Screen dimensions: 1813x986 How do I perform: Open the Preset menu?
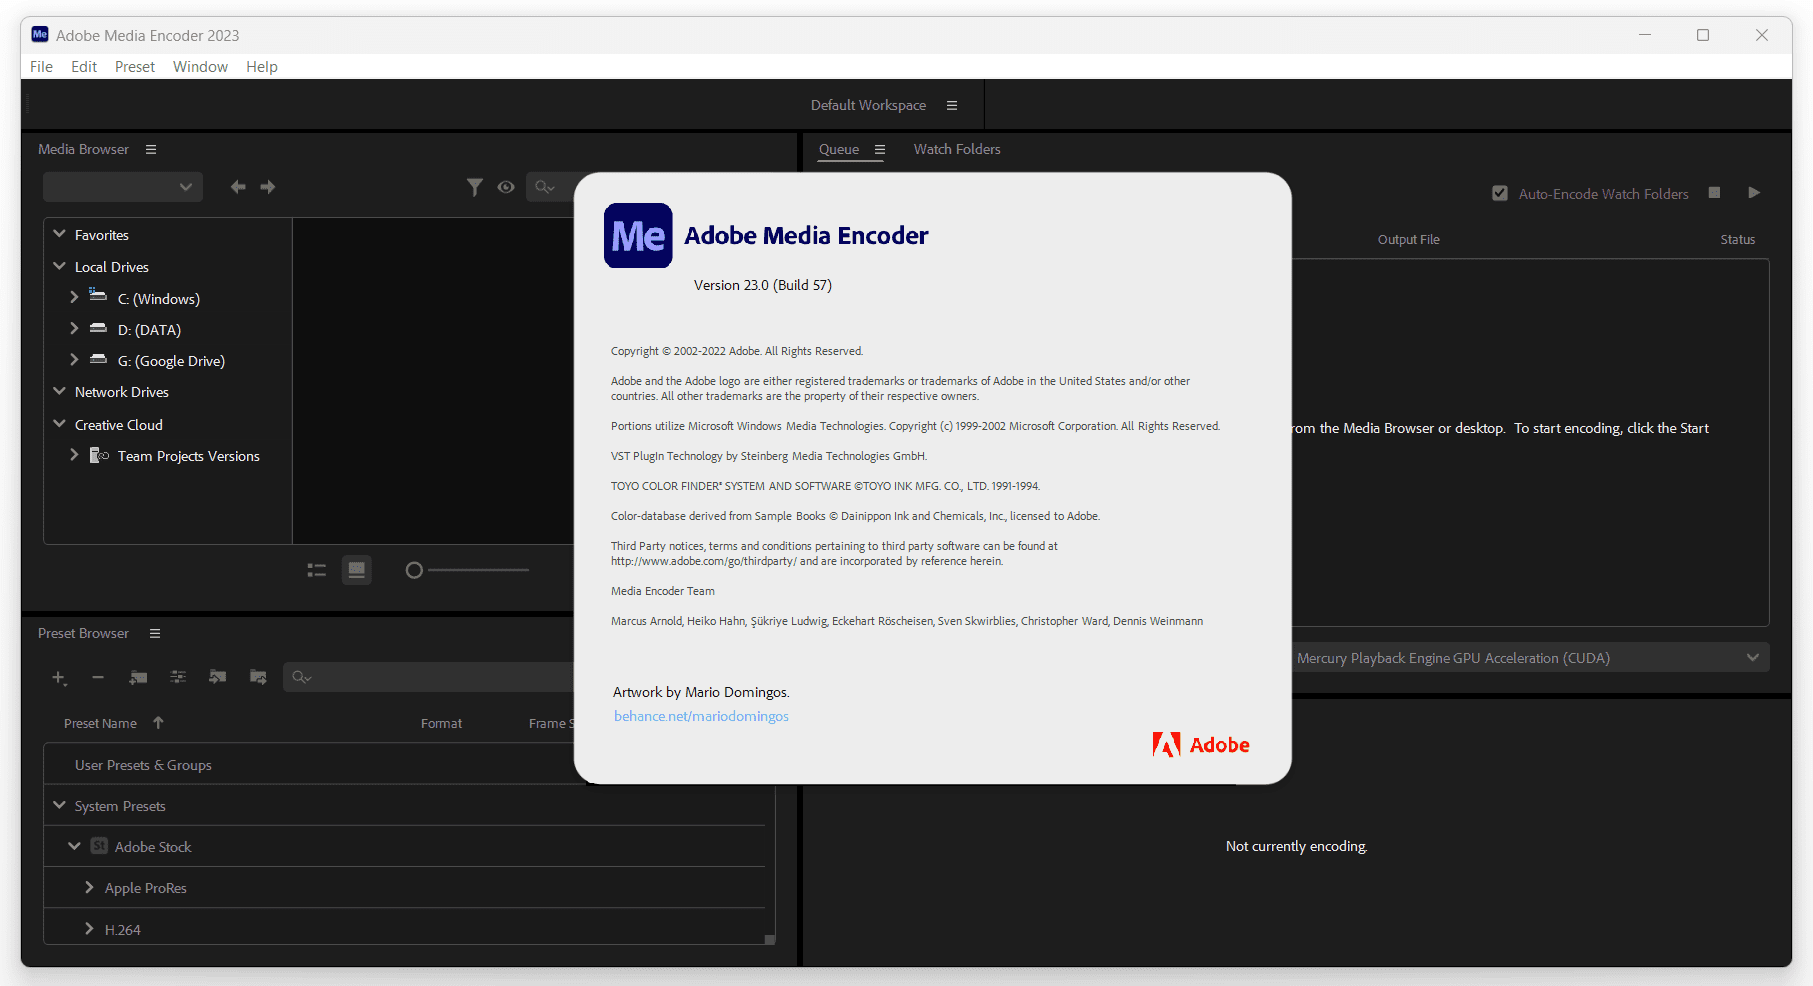[135, 67]
